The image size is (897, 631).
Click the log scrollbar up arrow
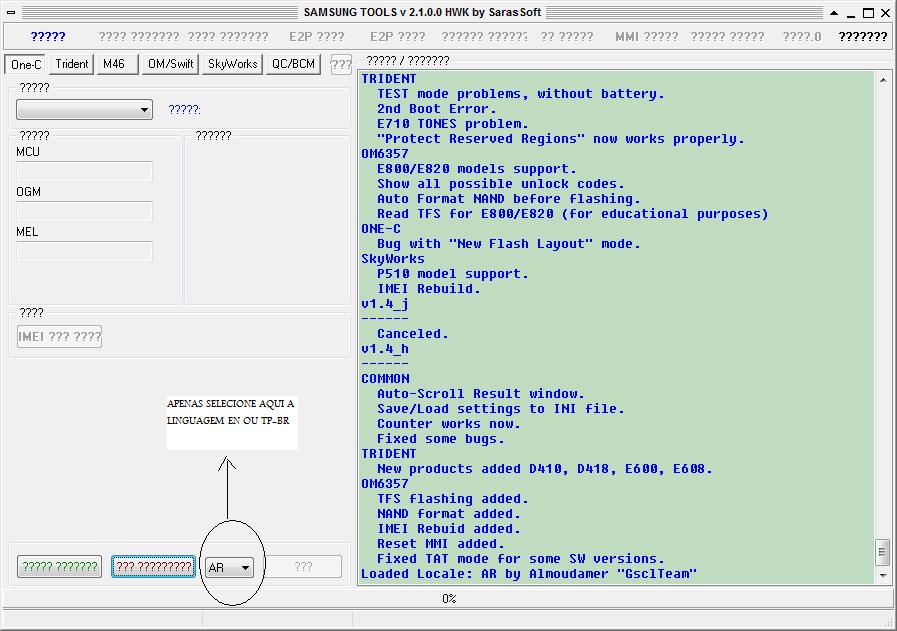click(883, 81)
